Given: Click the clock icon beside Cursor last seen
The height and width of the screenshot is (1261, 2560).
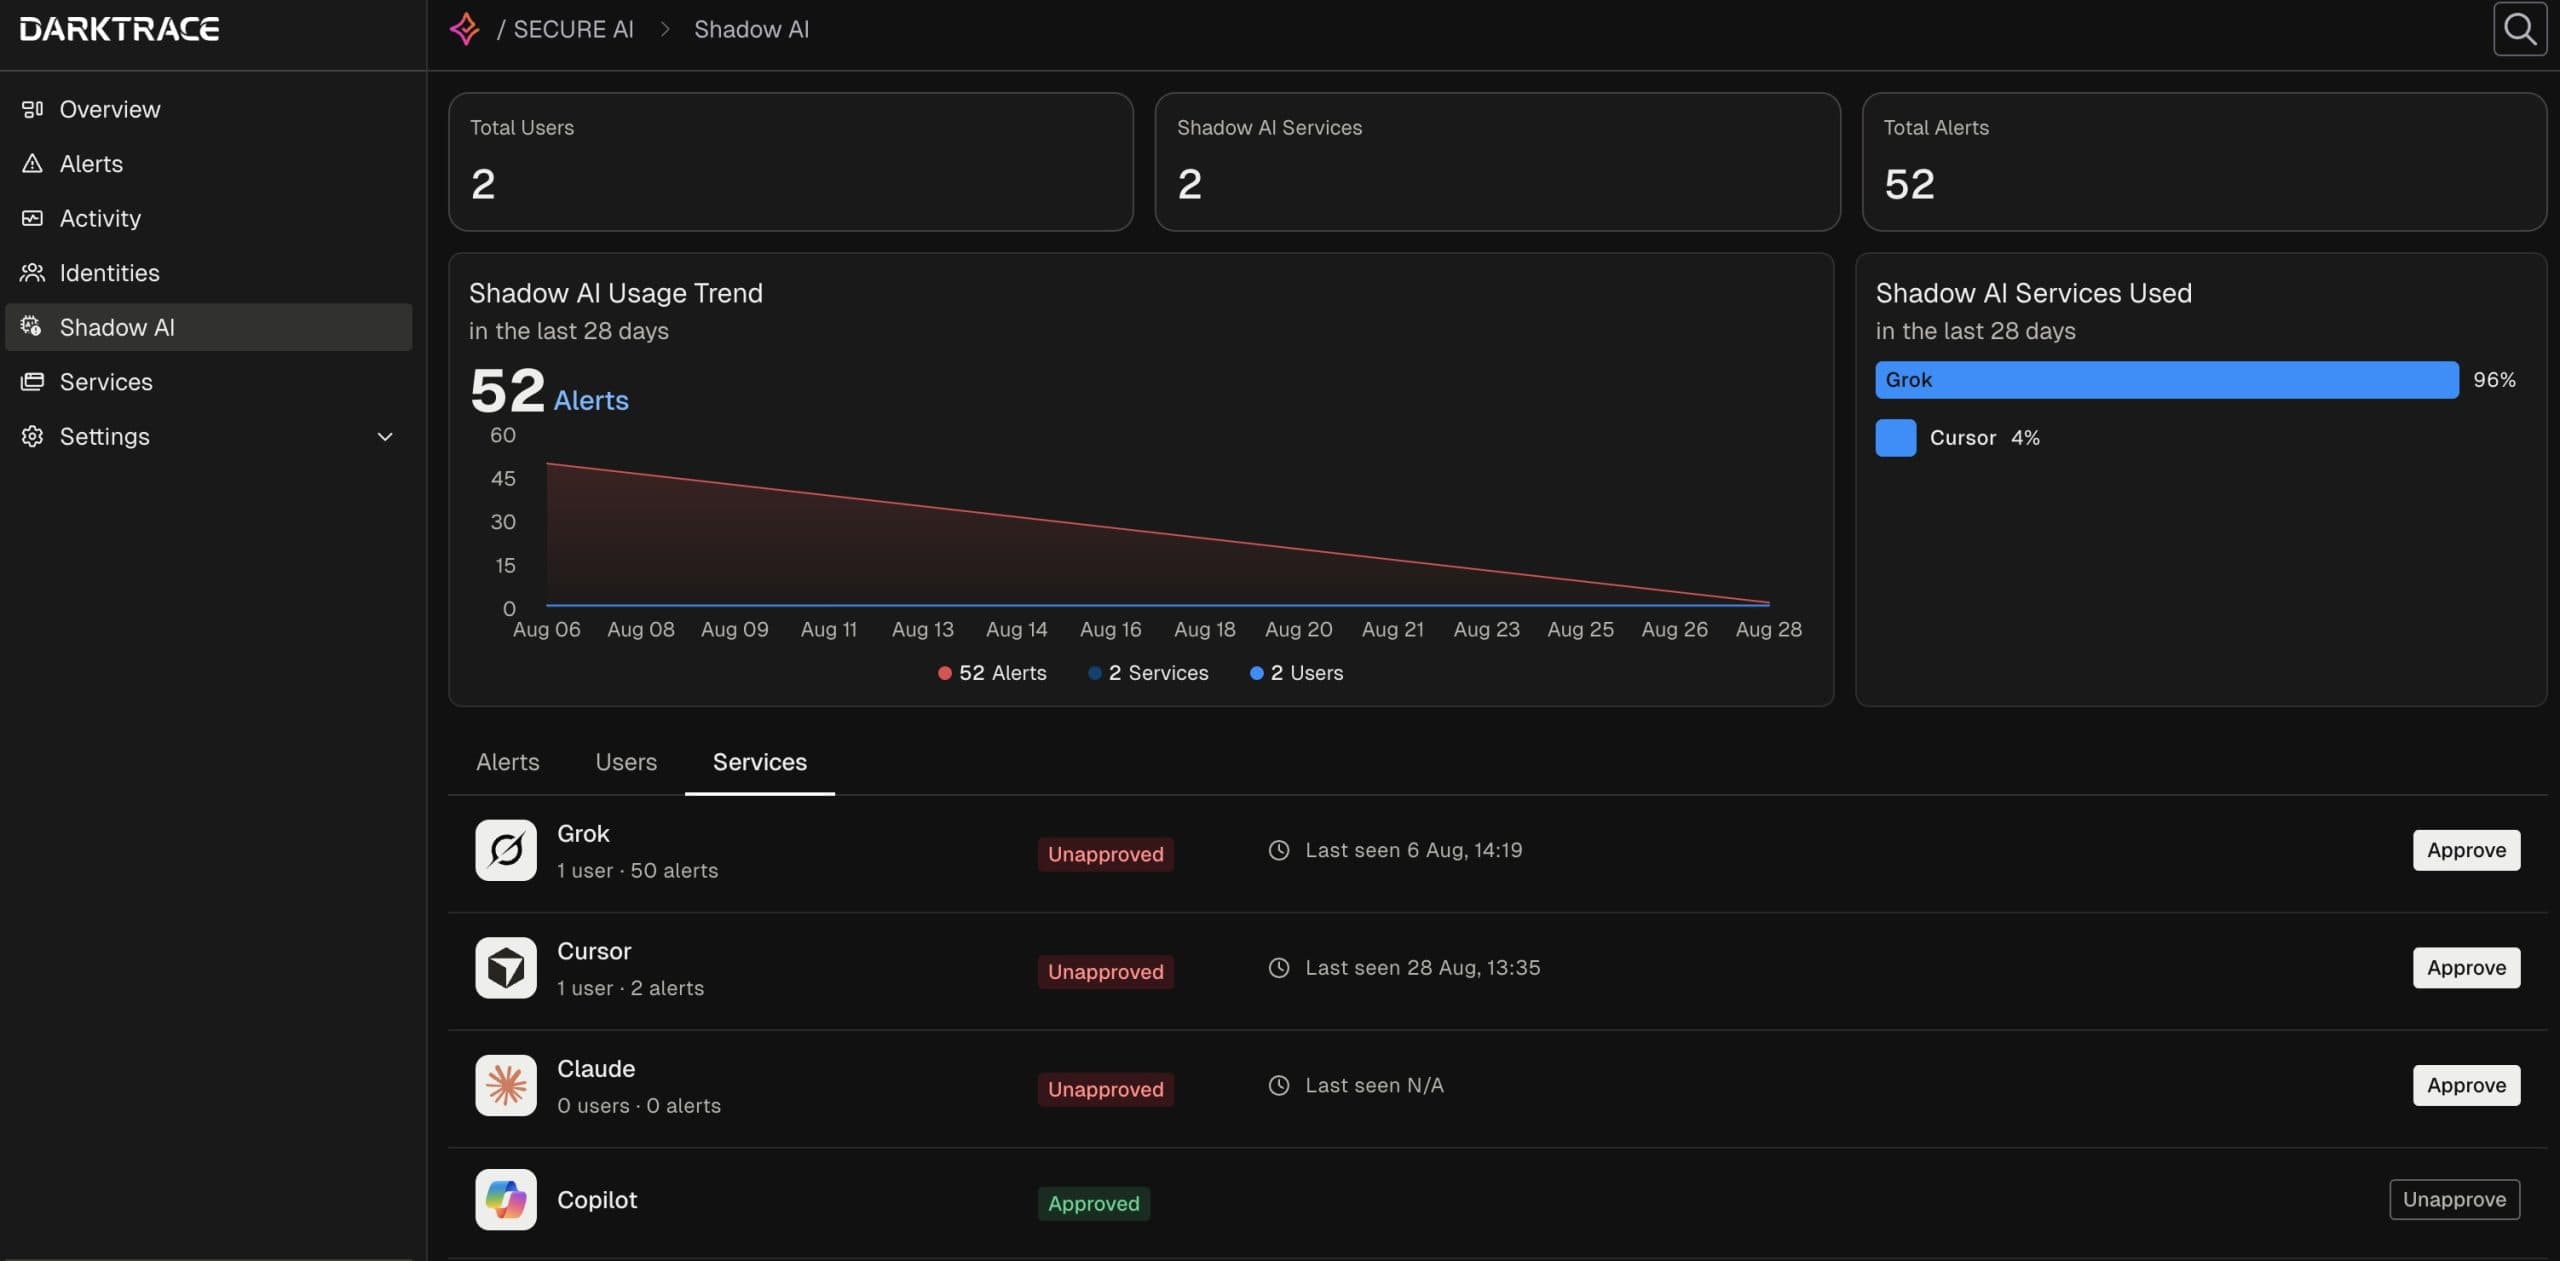Looking at the screenshot, I should tap(1279, 968).
